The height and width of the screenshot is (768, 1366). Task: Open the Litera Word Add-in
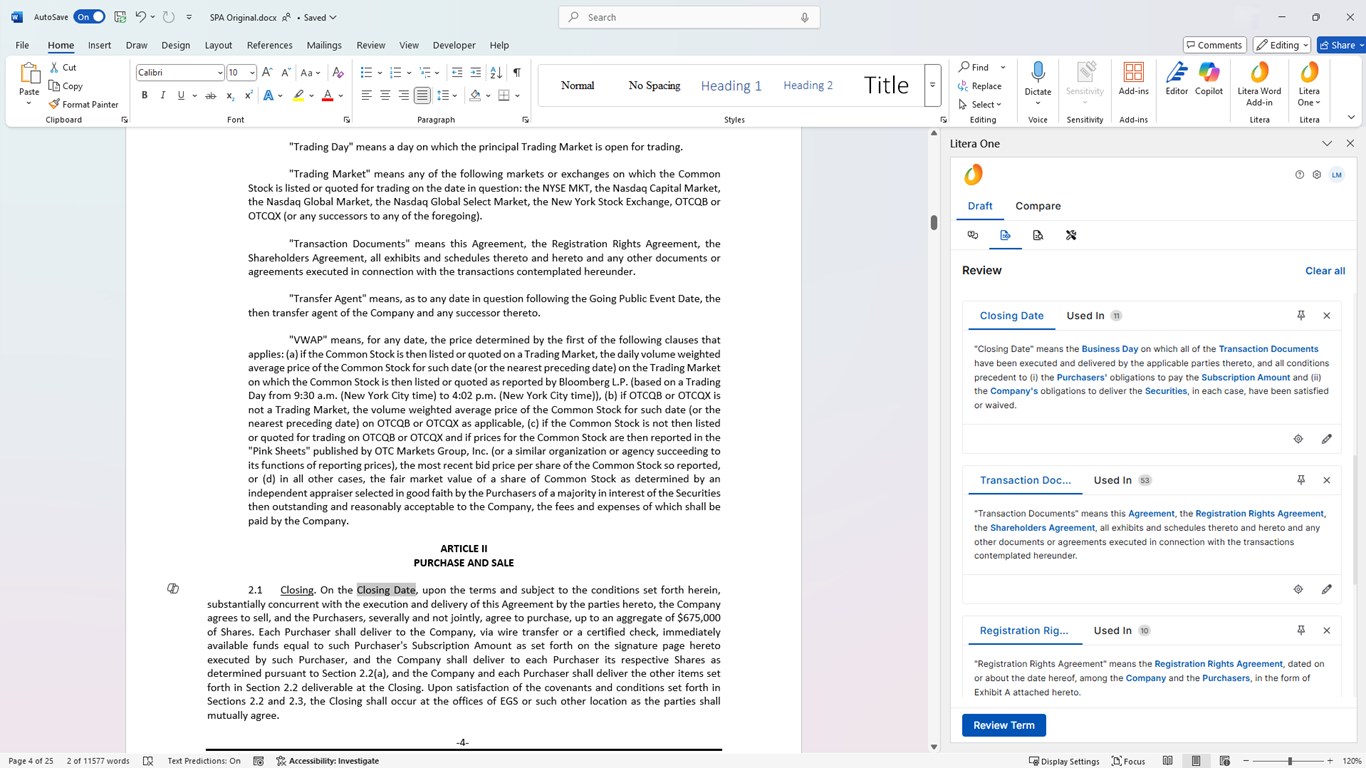pos(1259,83)
